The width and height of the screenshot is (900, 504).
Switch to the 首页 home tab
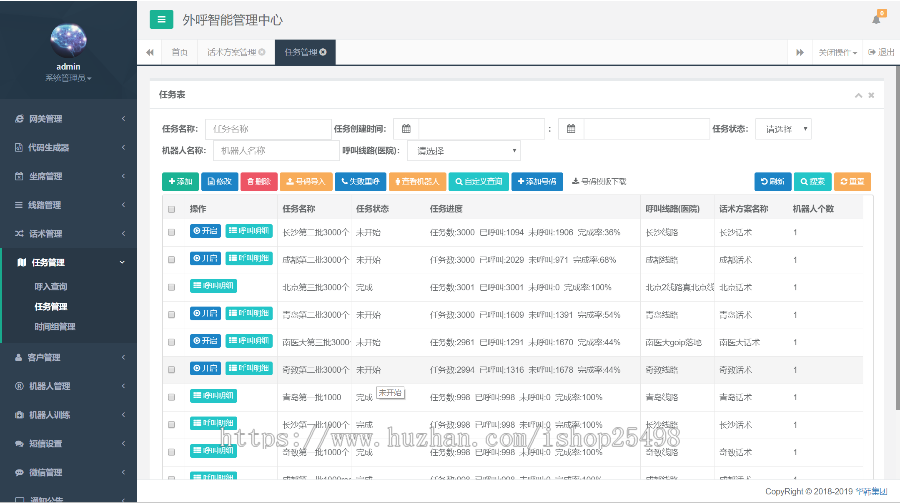[x=180, y=52]
